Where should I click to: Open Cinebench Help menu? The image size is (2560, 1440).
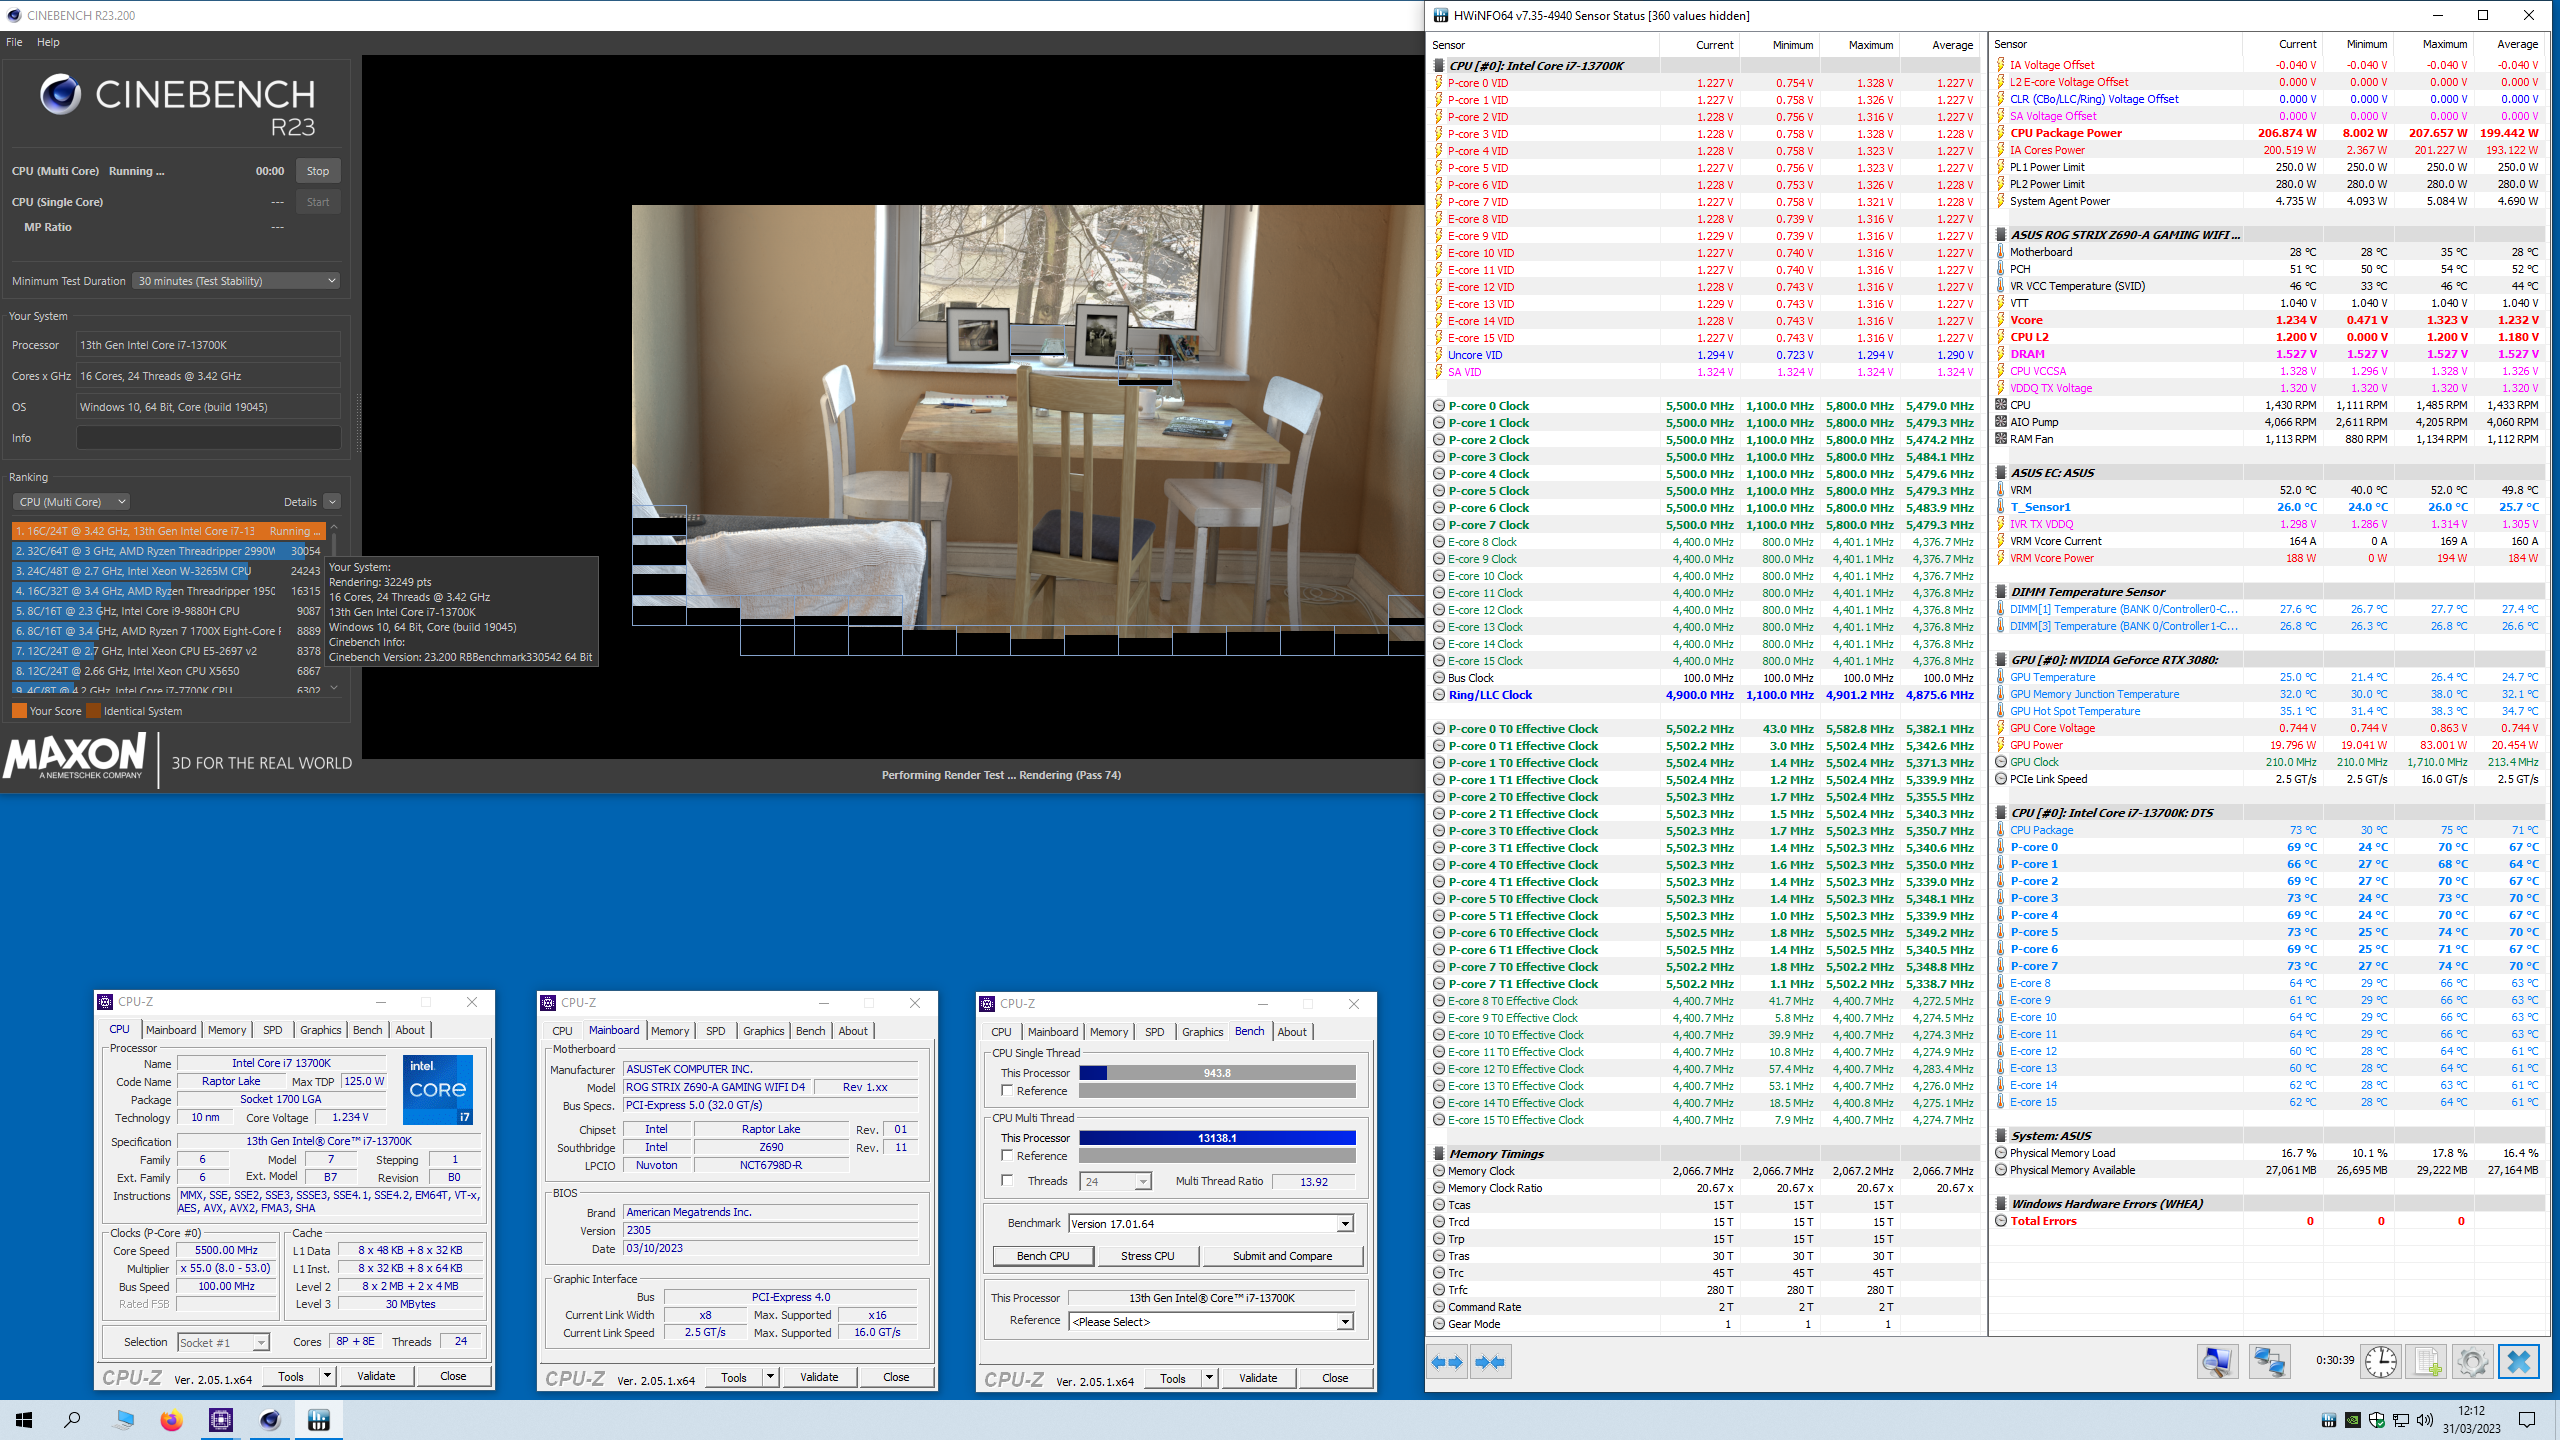click(48, 42)
